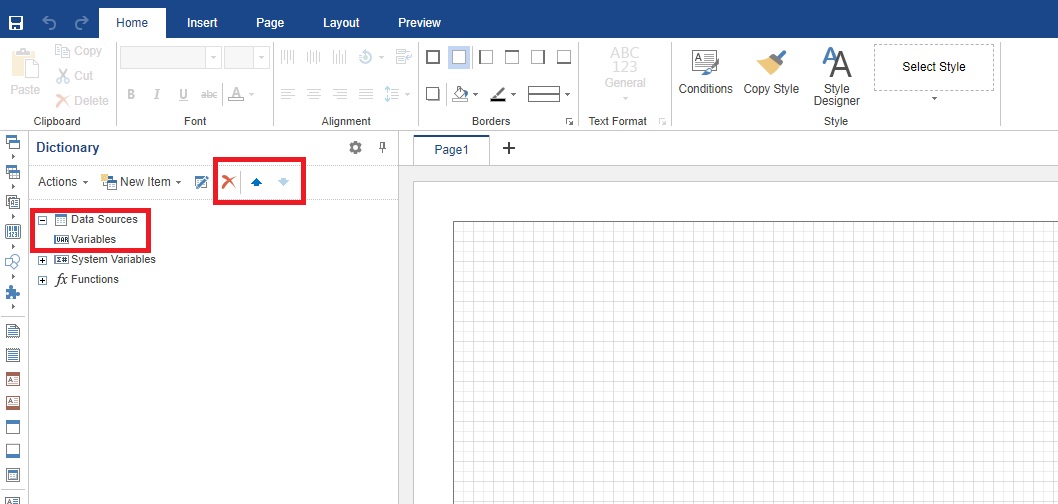Click the font color A icon
Viewport: 1058px width, 504px height.
235,94
